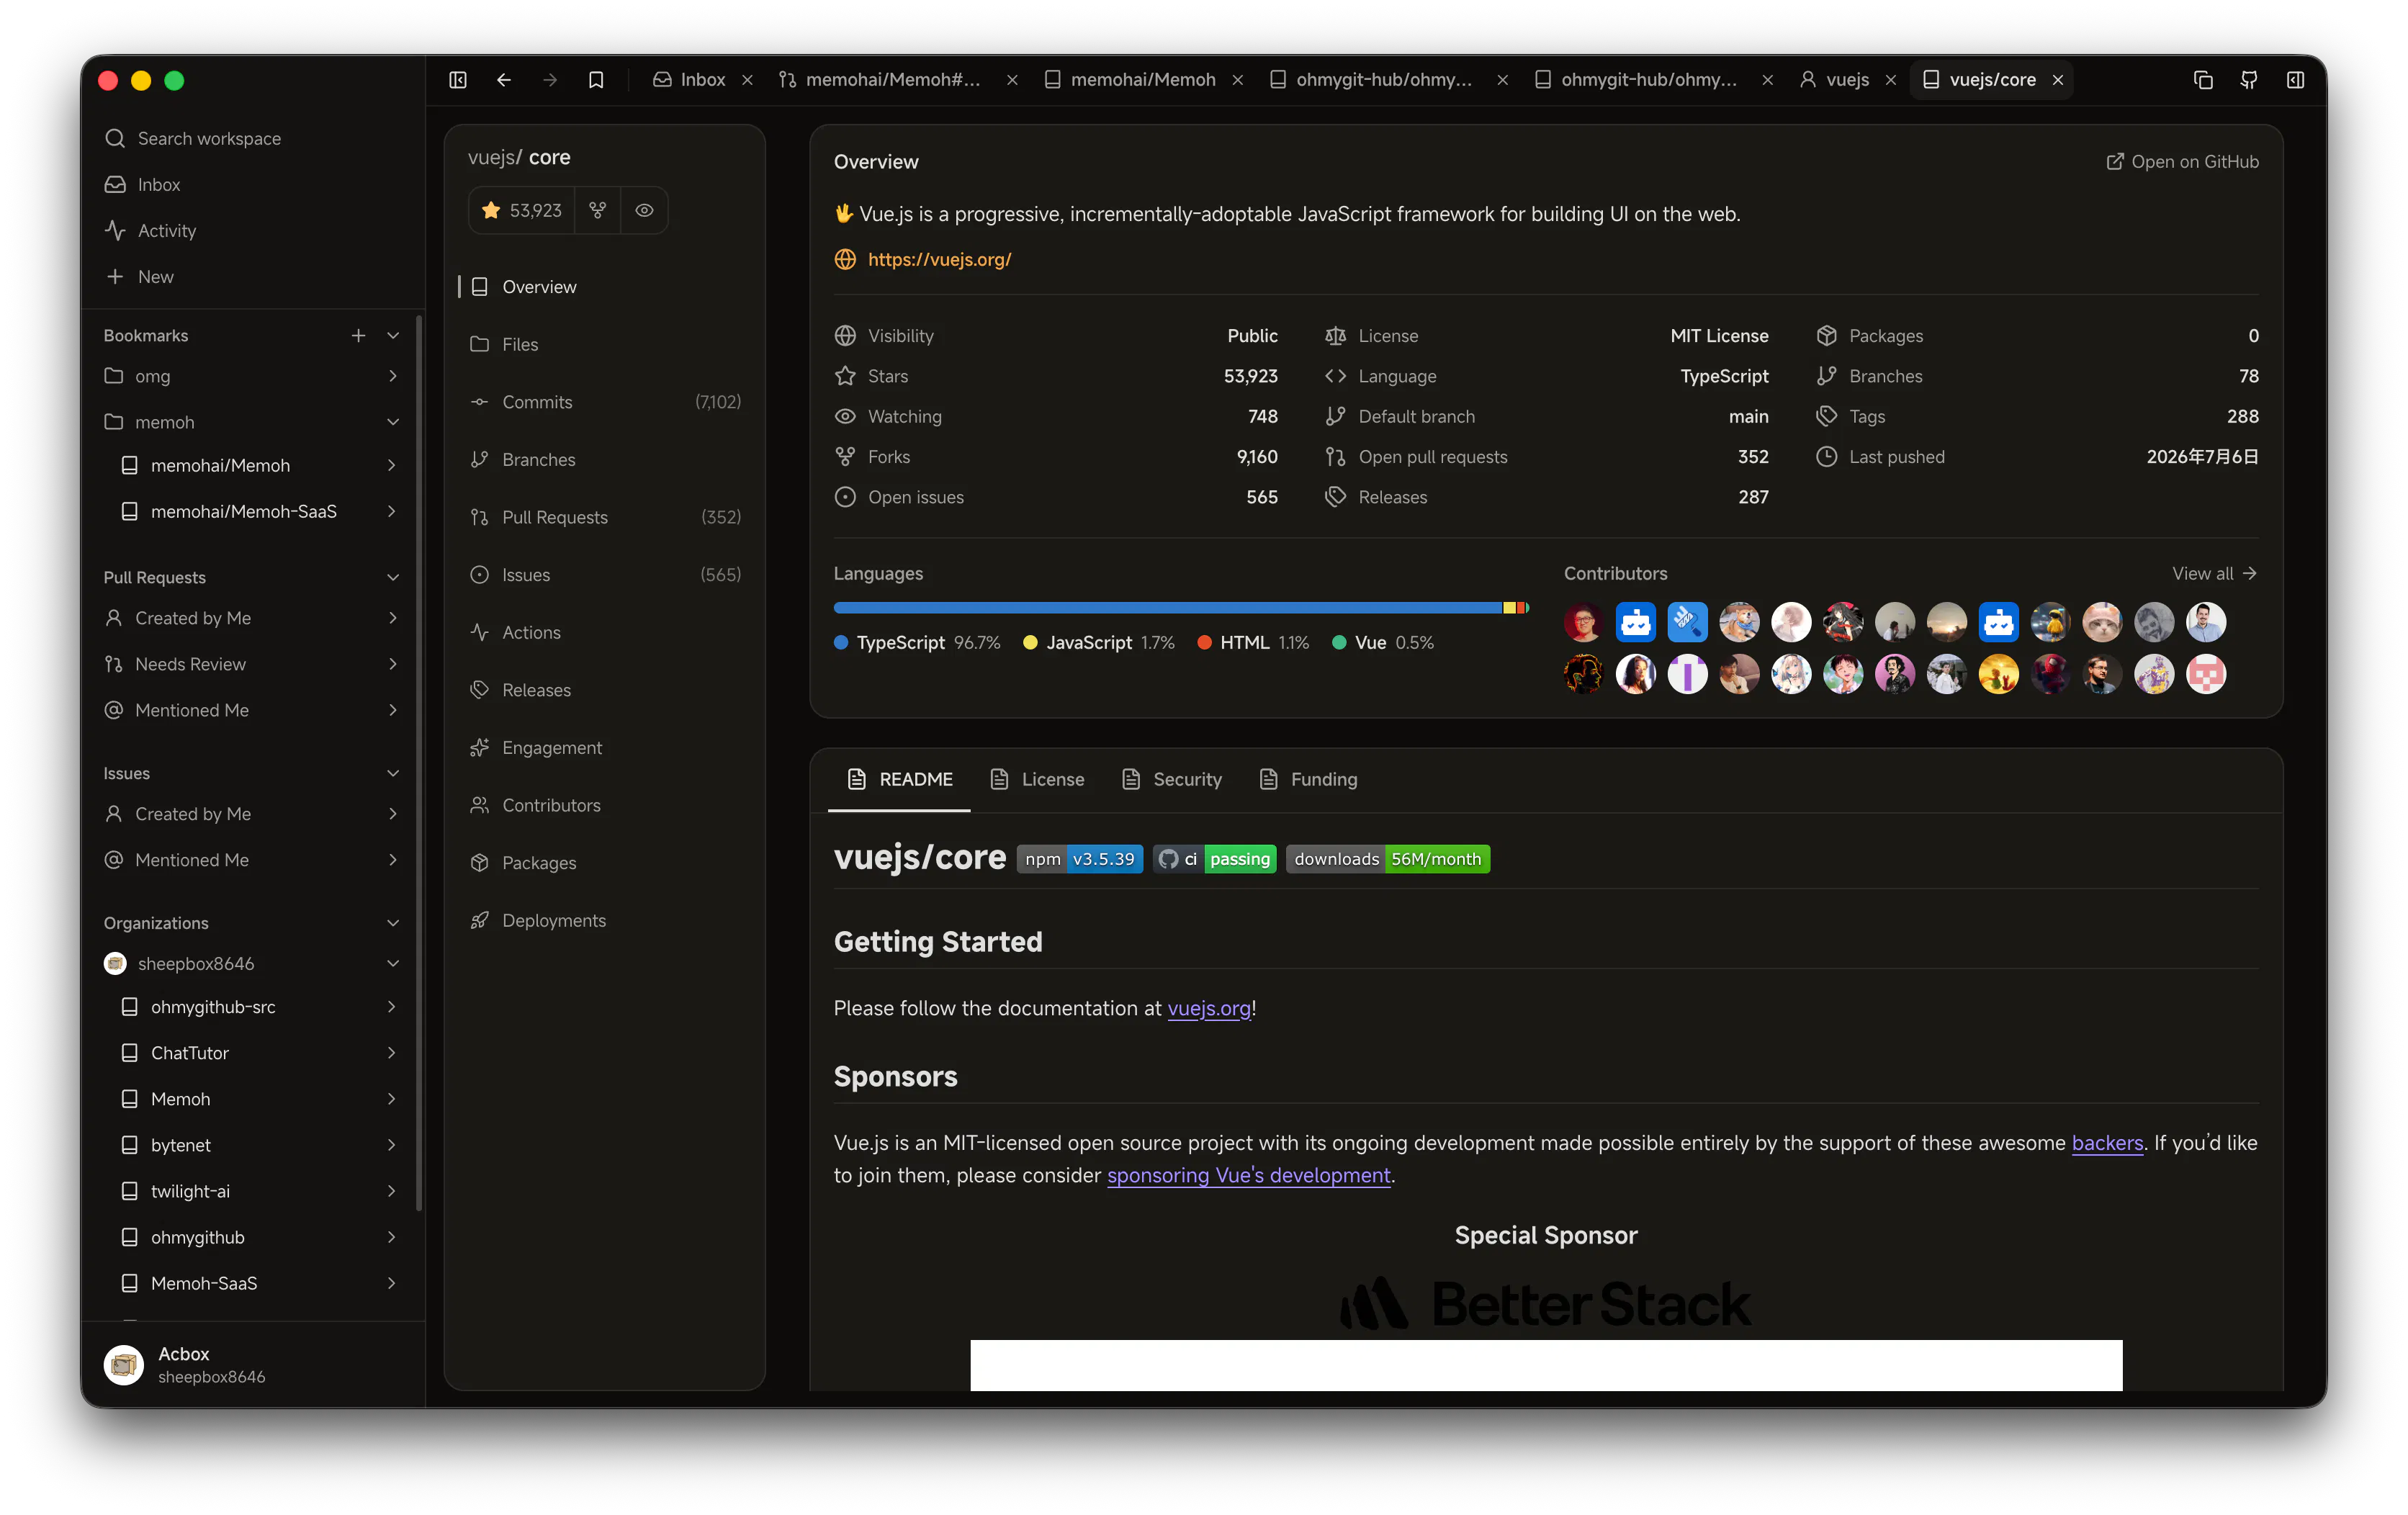Viewport: 2408px width, 1515px height.
Task: Open Deployments in repo navigation
Action: click(604, 920)
